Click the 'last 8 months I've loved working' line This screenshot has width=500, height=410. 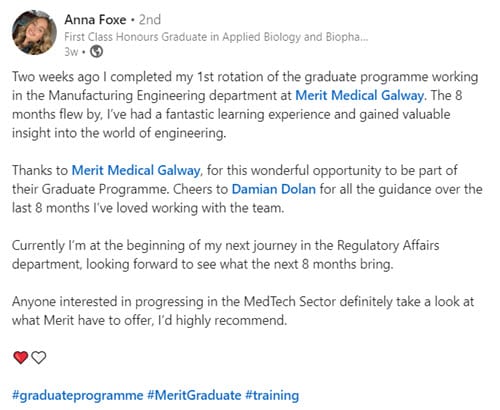click(148, 208)
